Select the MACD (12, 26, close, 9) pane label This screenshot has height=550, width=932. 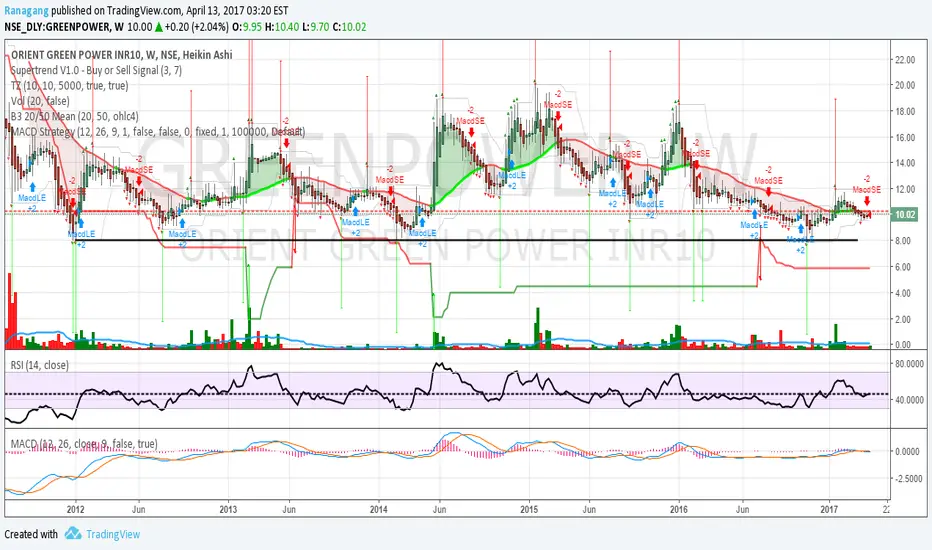coord(84,444)
